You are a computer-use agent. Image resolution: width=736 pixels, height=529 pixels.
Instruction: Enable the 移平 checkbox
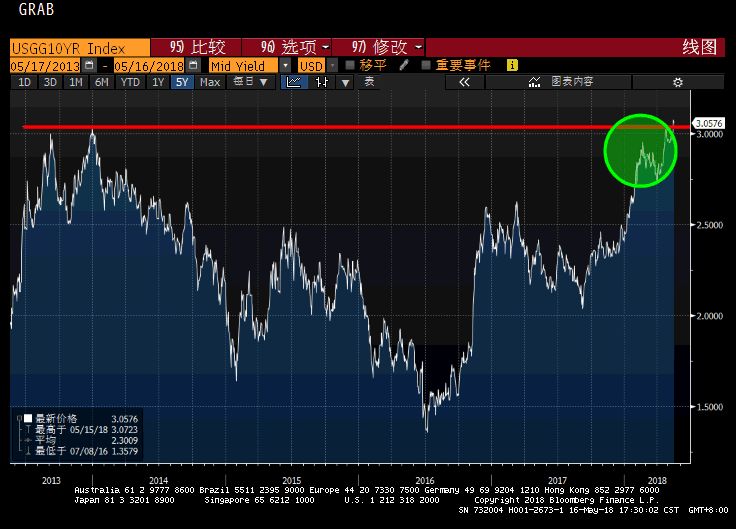pyautogui.click(x=350, y=65)
